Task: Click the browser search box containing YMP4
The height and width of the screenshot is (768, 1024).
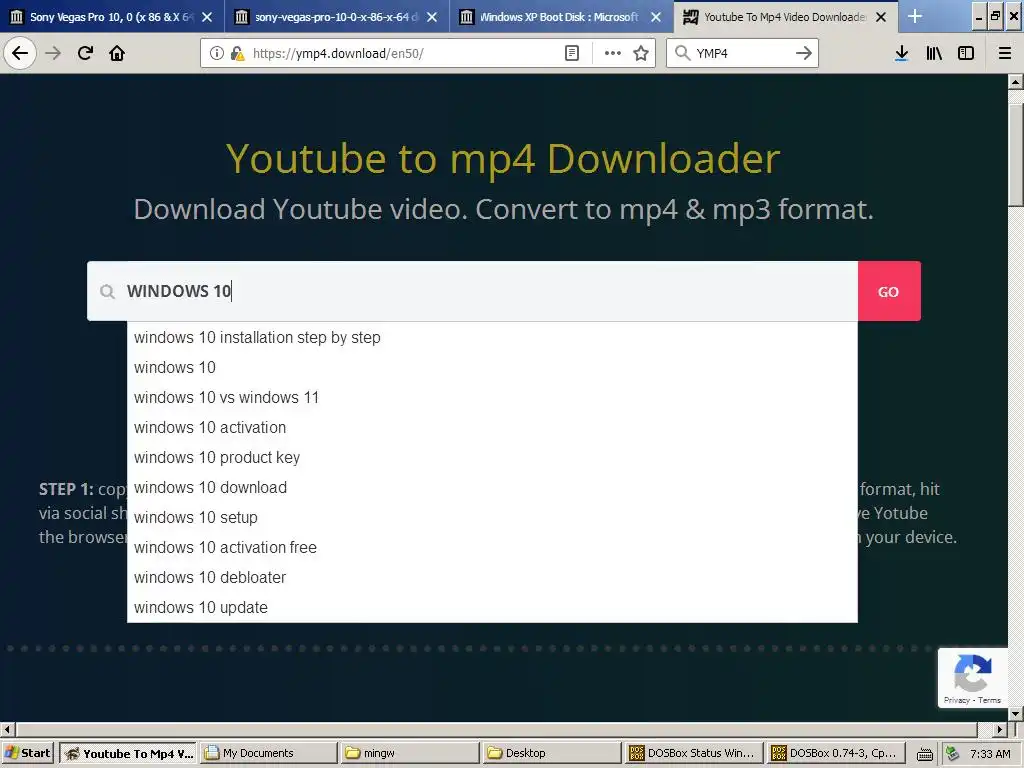Action: pos(743,53)
